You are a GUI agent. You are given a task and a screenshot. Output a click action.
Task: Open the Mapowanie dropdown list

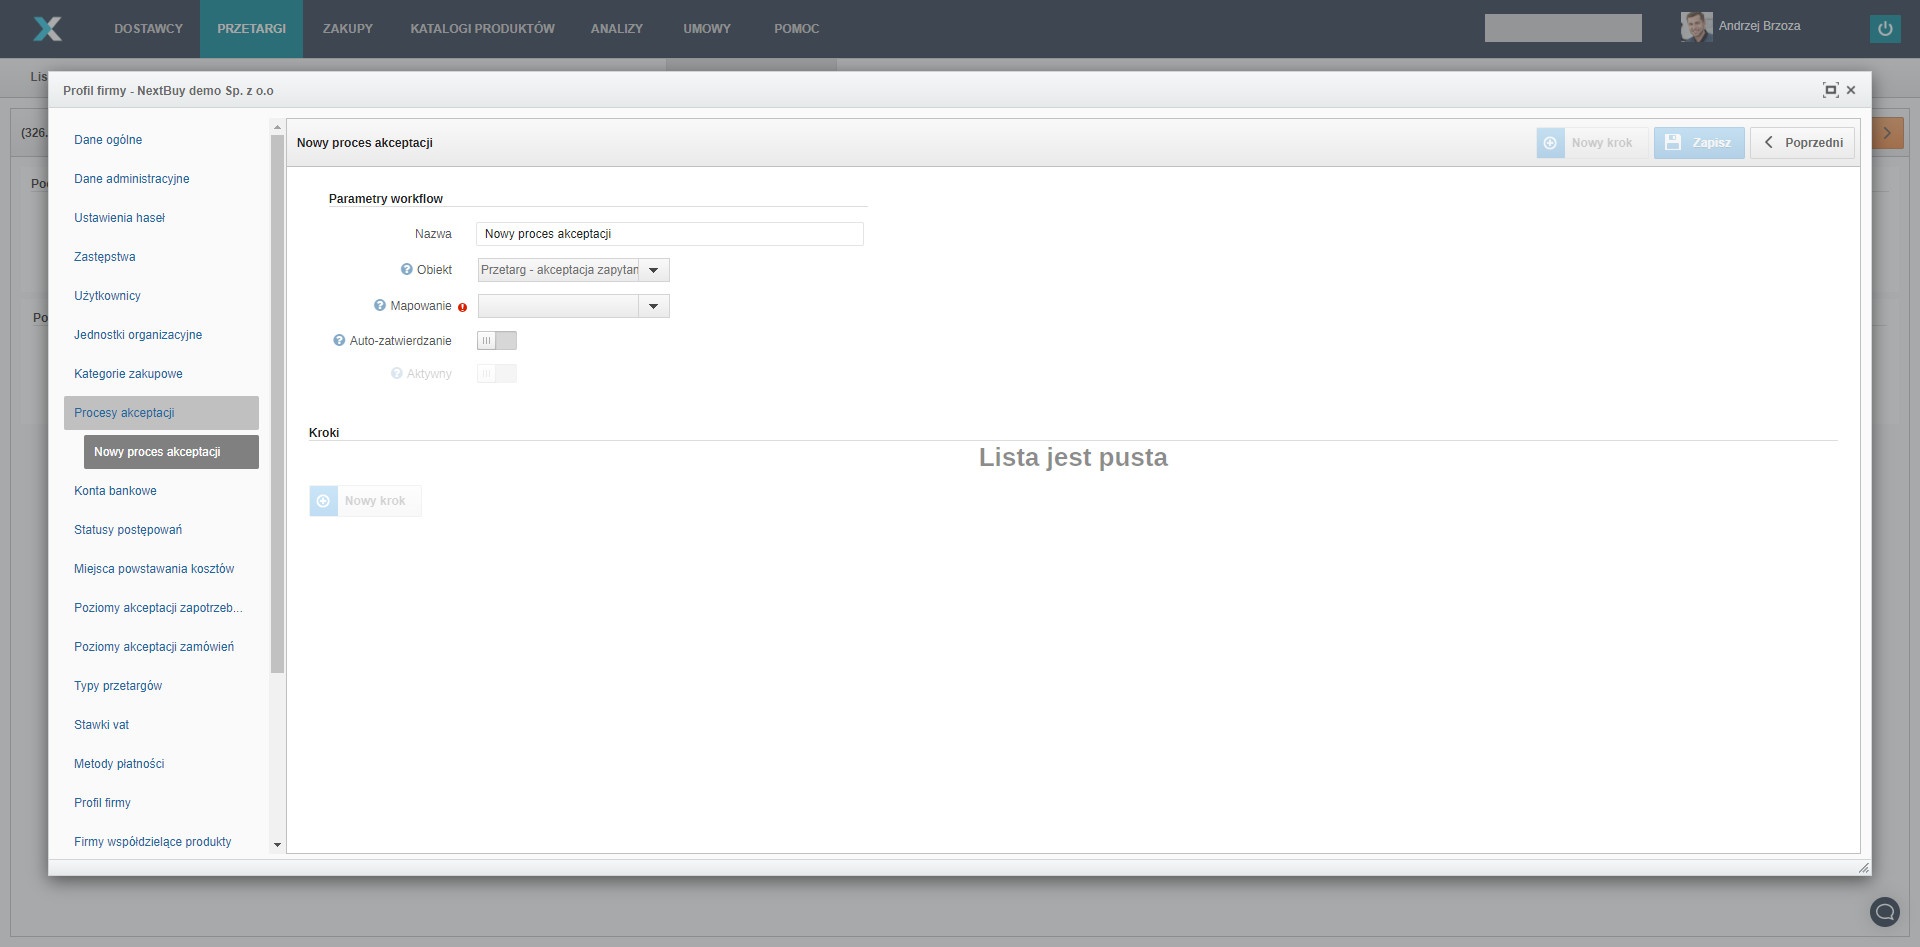(x=654, y=306)
